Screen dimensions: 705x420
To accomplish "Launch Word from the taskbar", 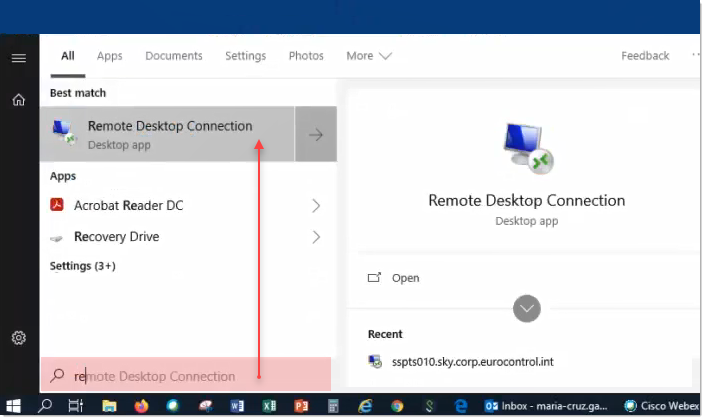I will point(237,407).
